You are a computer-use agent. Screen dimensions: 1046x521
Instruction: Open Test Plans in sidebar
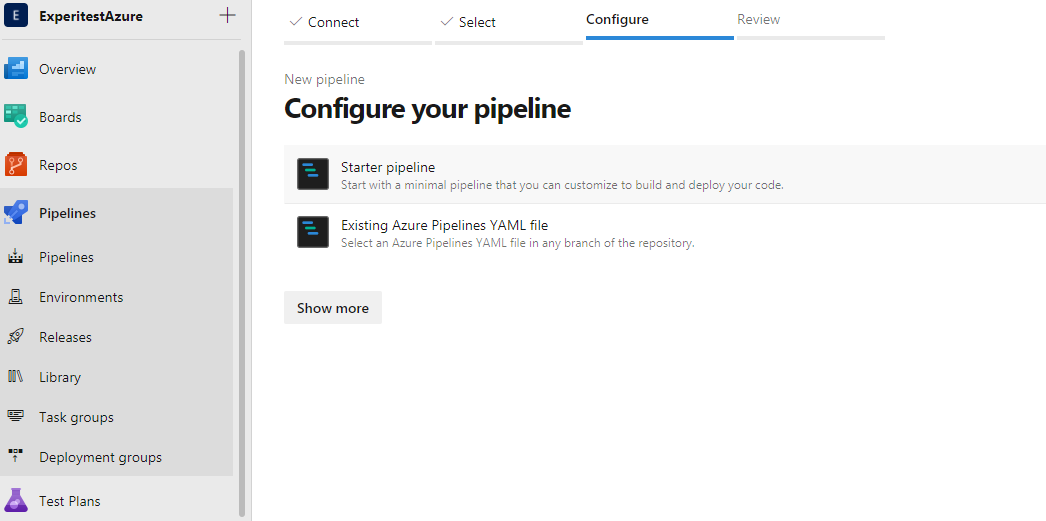pyautogui.click(x=69, y=501)
